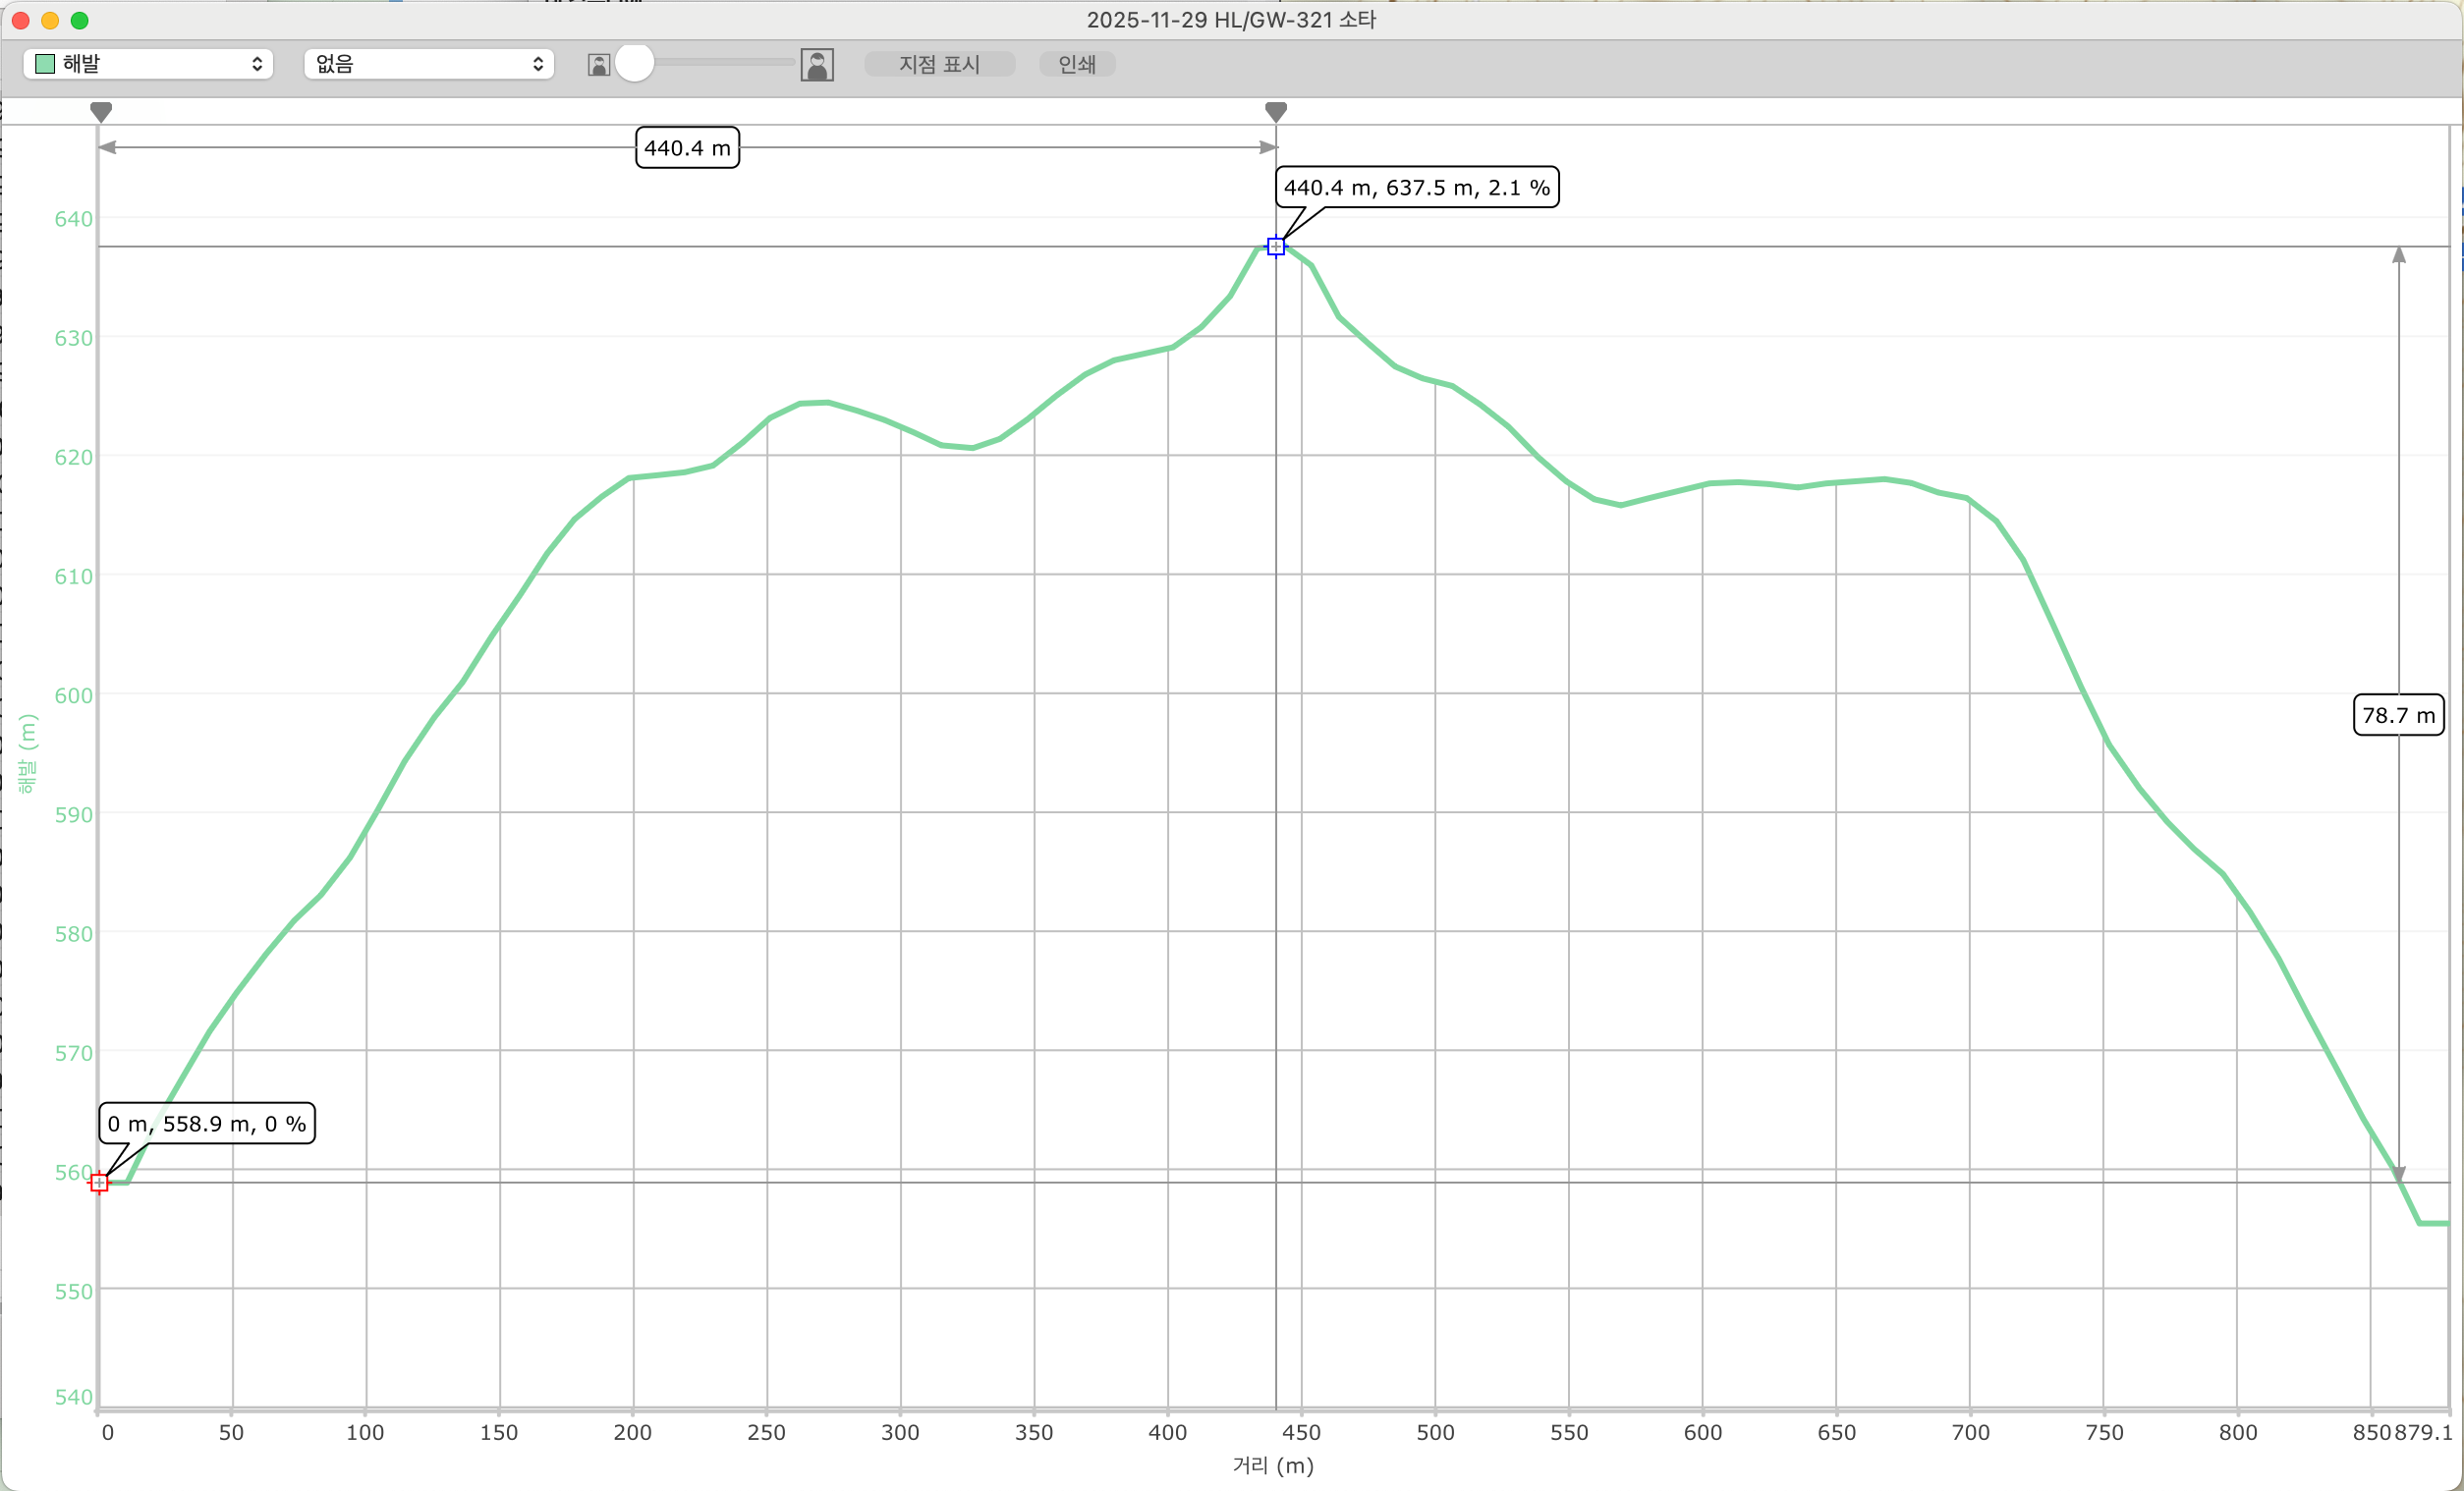
Task: Click the range marker triangle above the peak
Action: pyautogui.click(x=1275, y=111)
